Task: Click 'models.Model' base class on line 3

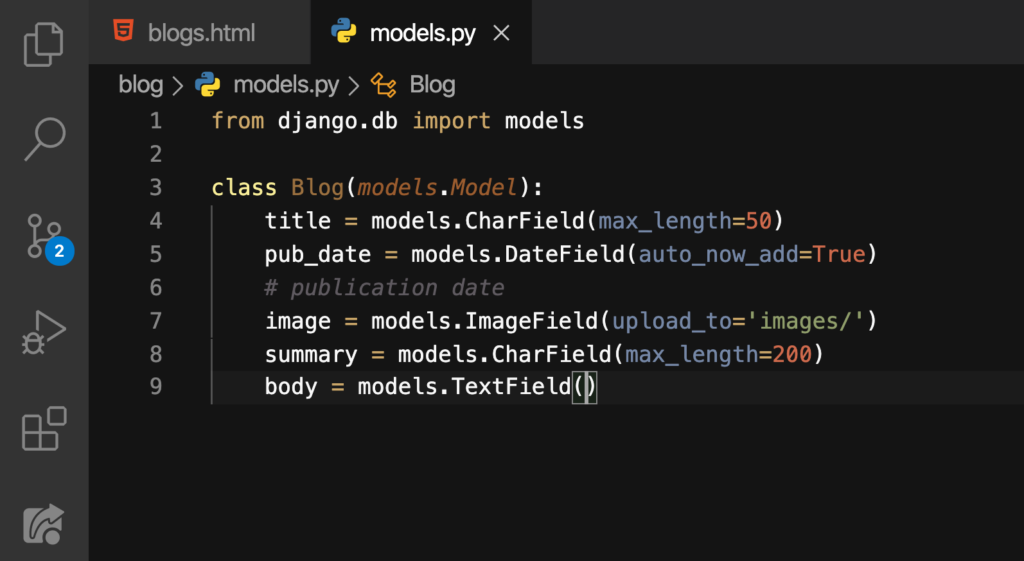Action: pyautogui.click(x=438, y=188)
